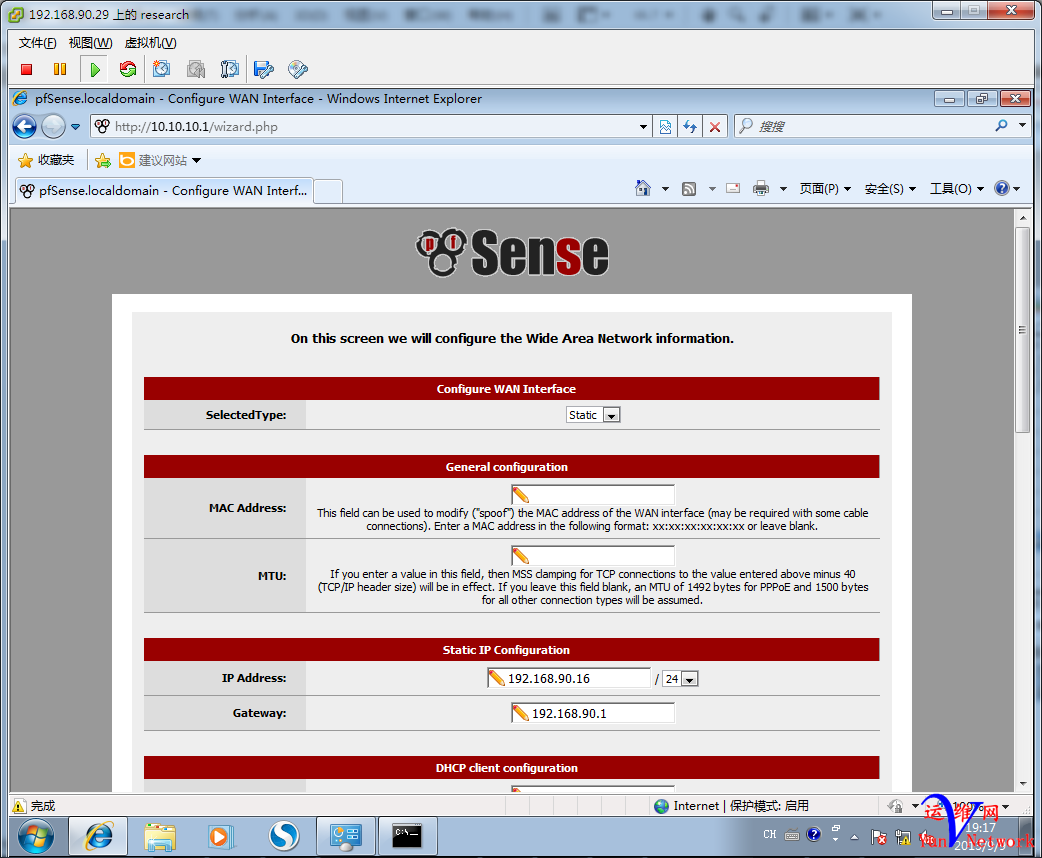
Task: Go forward in Internet Explorer
Action: 53,126
